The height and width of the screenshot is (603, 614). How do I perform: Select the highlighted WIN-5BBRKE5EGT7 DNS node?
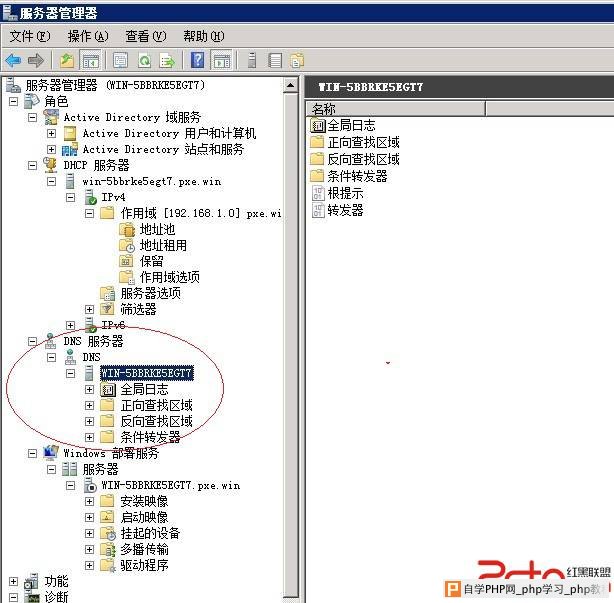tap(147, 373)
